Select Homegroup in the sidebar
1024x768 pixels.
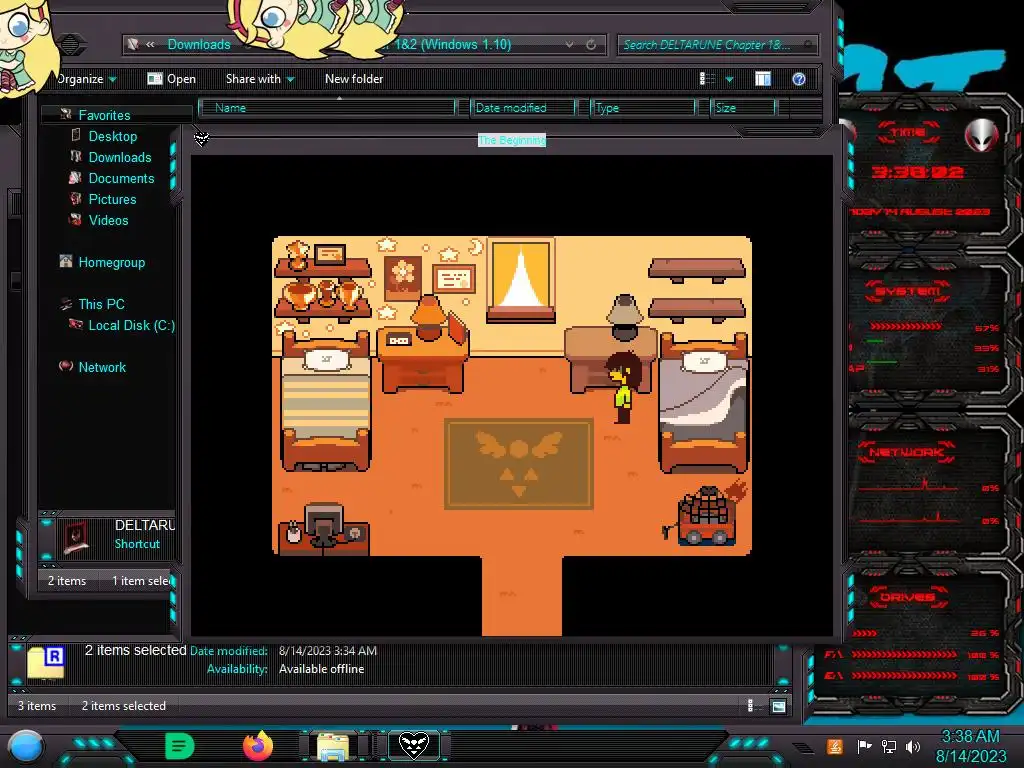(112, 263)
